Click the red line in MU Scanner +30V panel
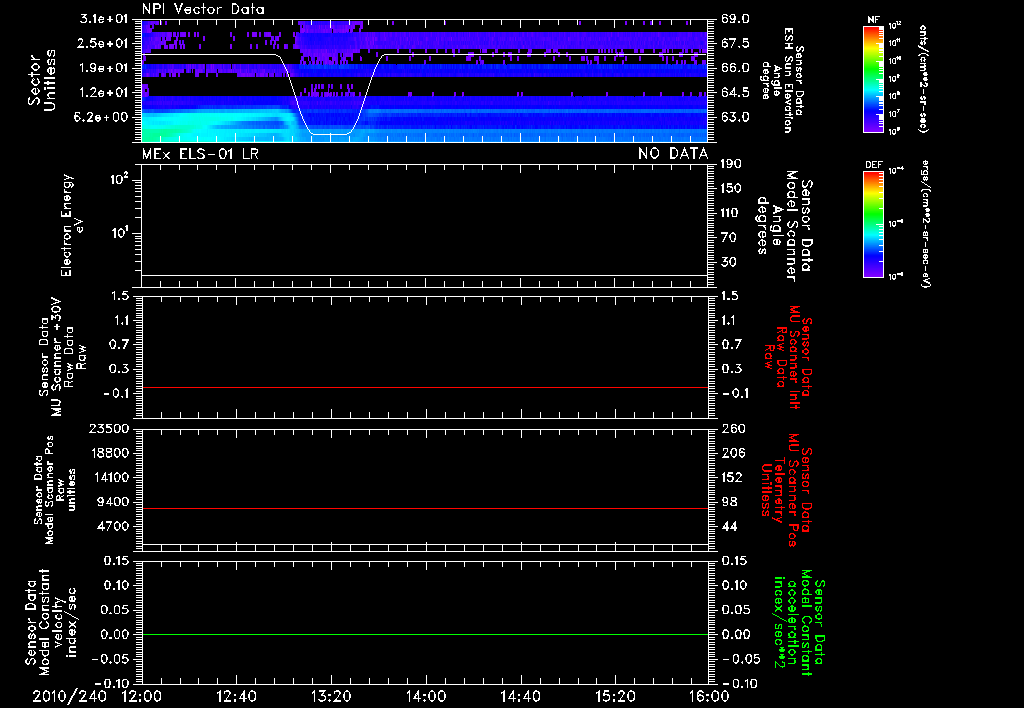The width and height of the screenshot is (1024, 708). [x=424, y=387]
